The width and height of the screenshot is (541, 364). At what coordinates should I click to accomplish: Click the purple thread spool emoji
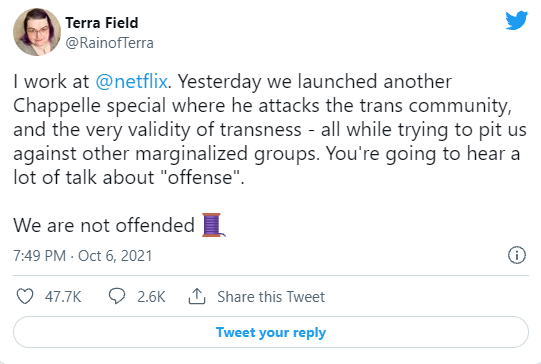click(x=214, y=225)
